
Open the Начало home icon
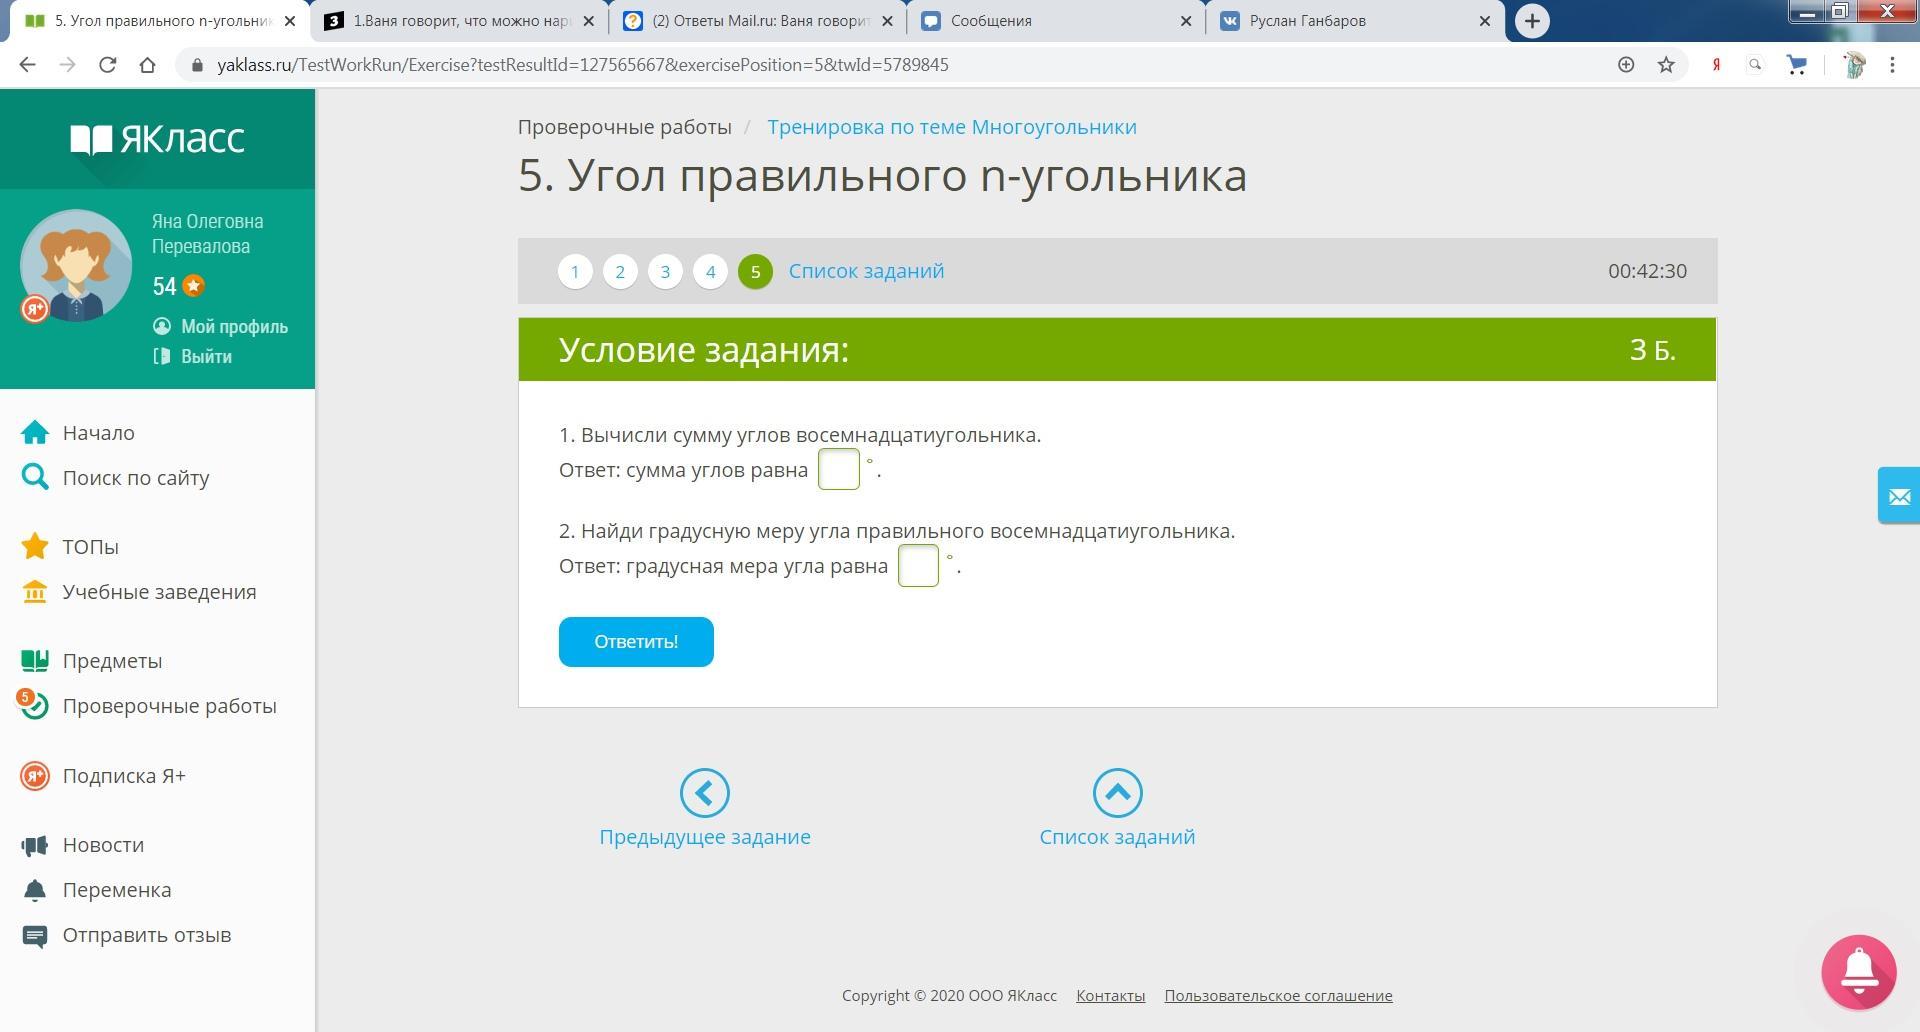(35, 432)
